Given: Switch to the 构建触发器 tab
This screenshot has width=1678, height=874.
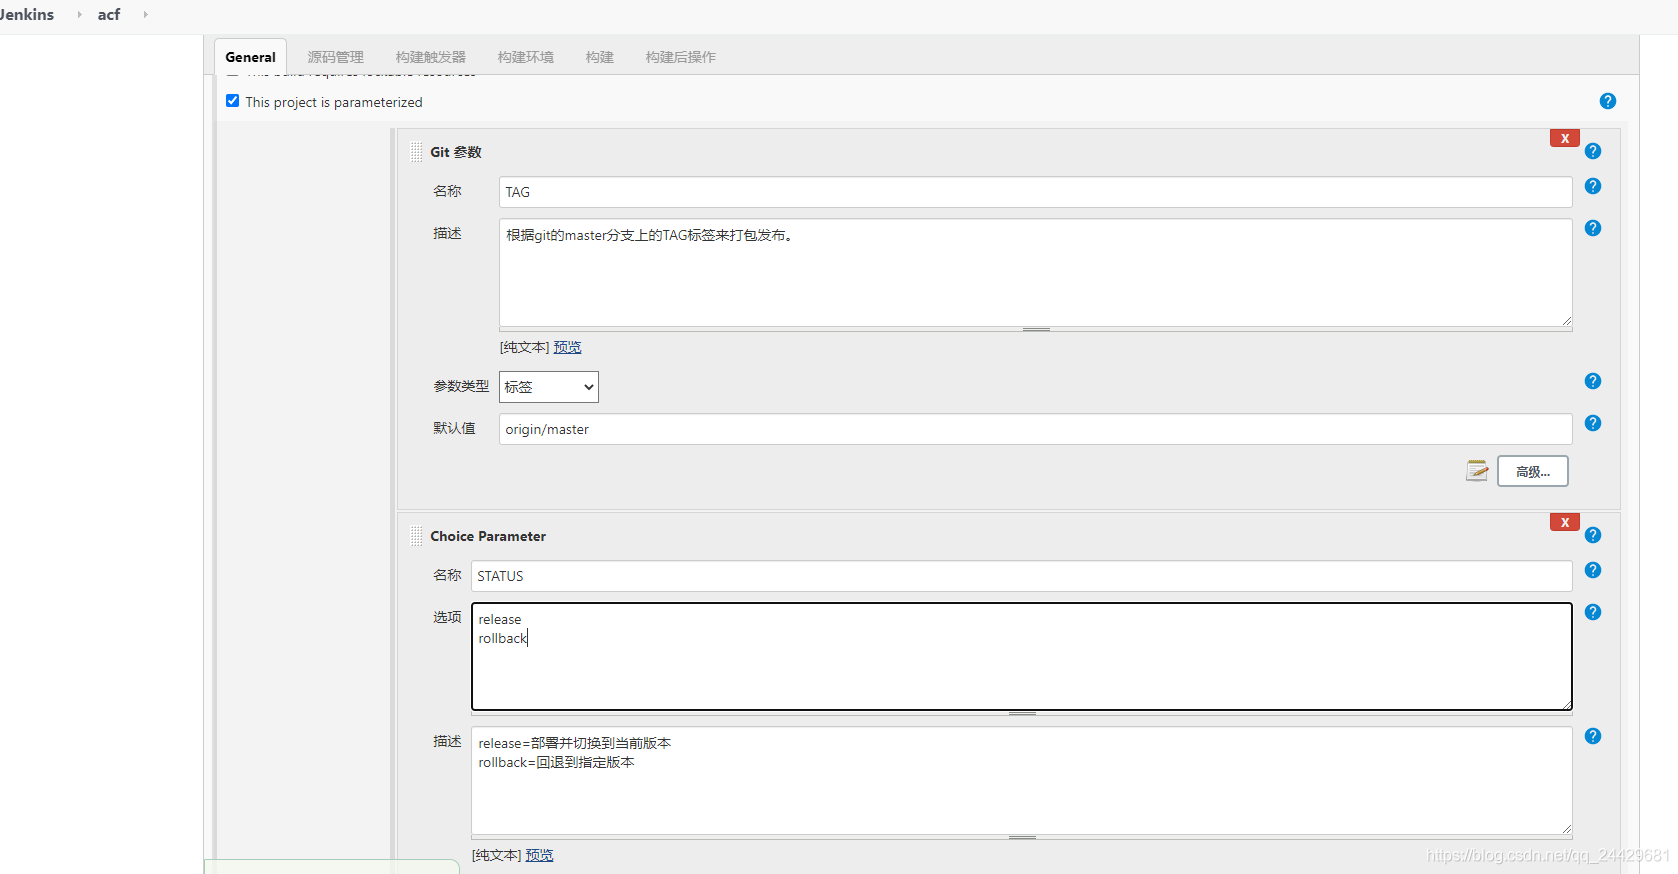Looking at the screenshot, I should click(431, 57).
